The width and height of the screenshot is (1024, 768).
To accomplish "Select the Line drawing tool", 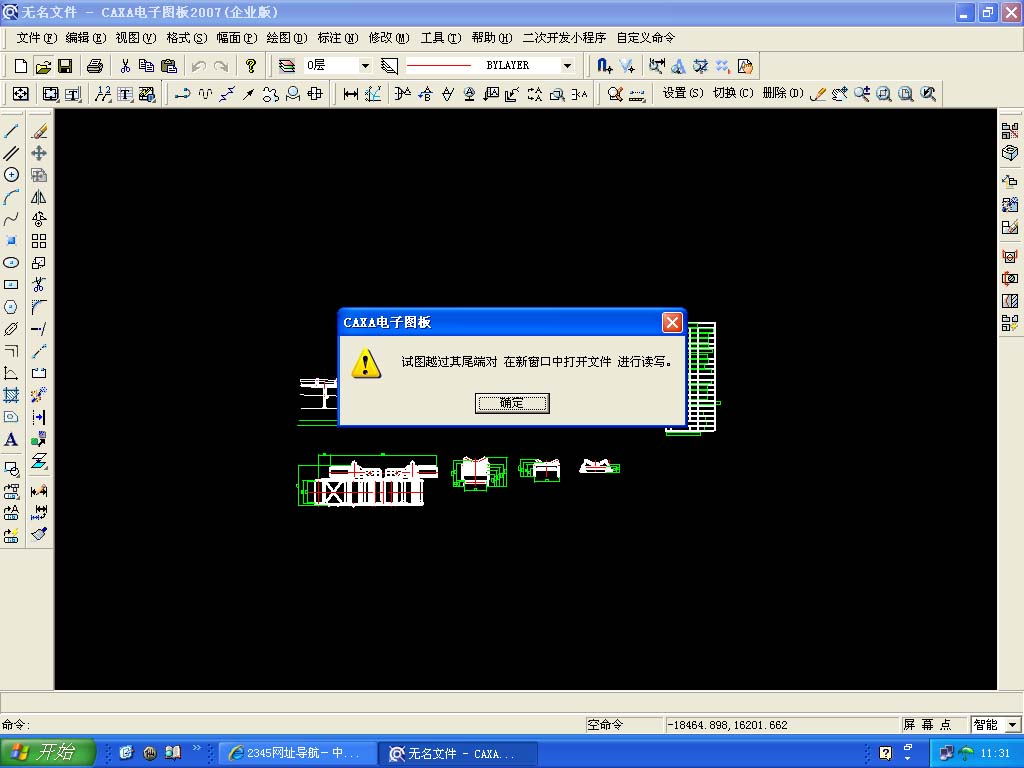I will pyautogui.click(x=11, y=131).
